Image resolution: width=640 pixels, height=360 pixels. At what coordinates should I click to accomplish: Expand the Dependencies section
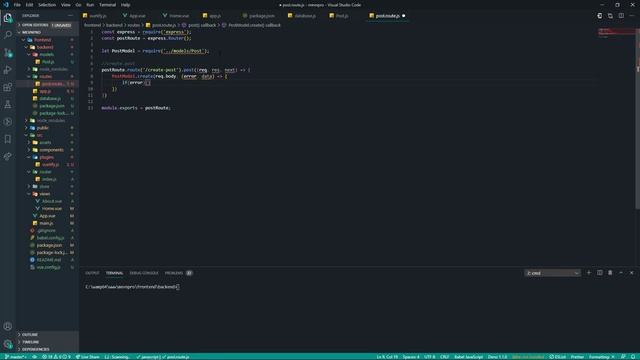(x=47, y=349)
